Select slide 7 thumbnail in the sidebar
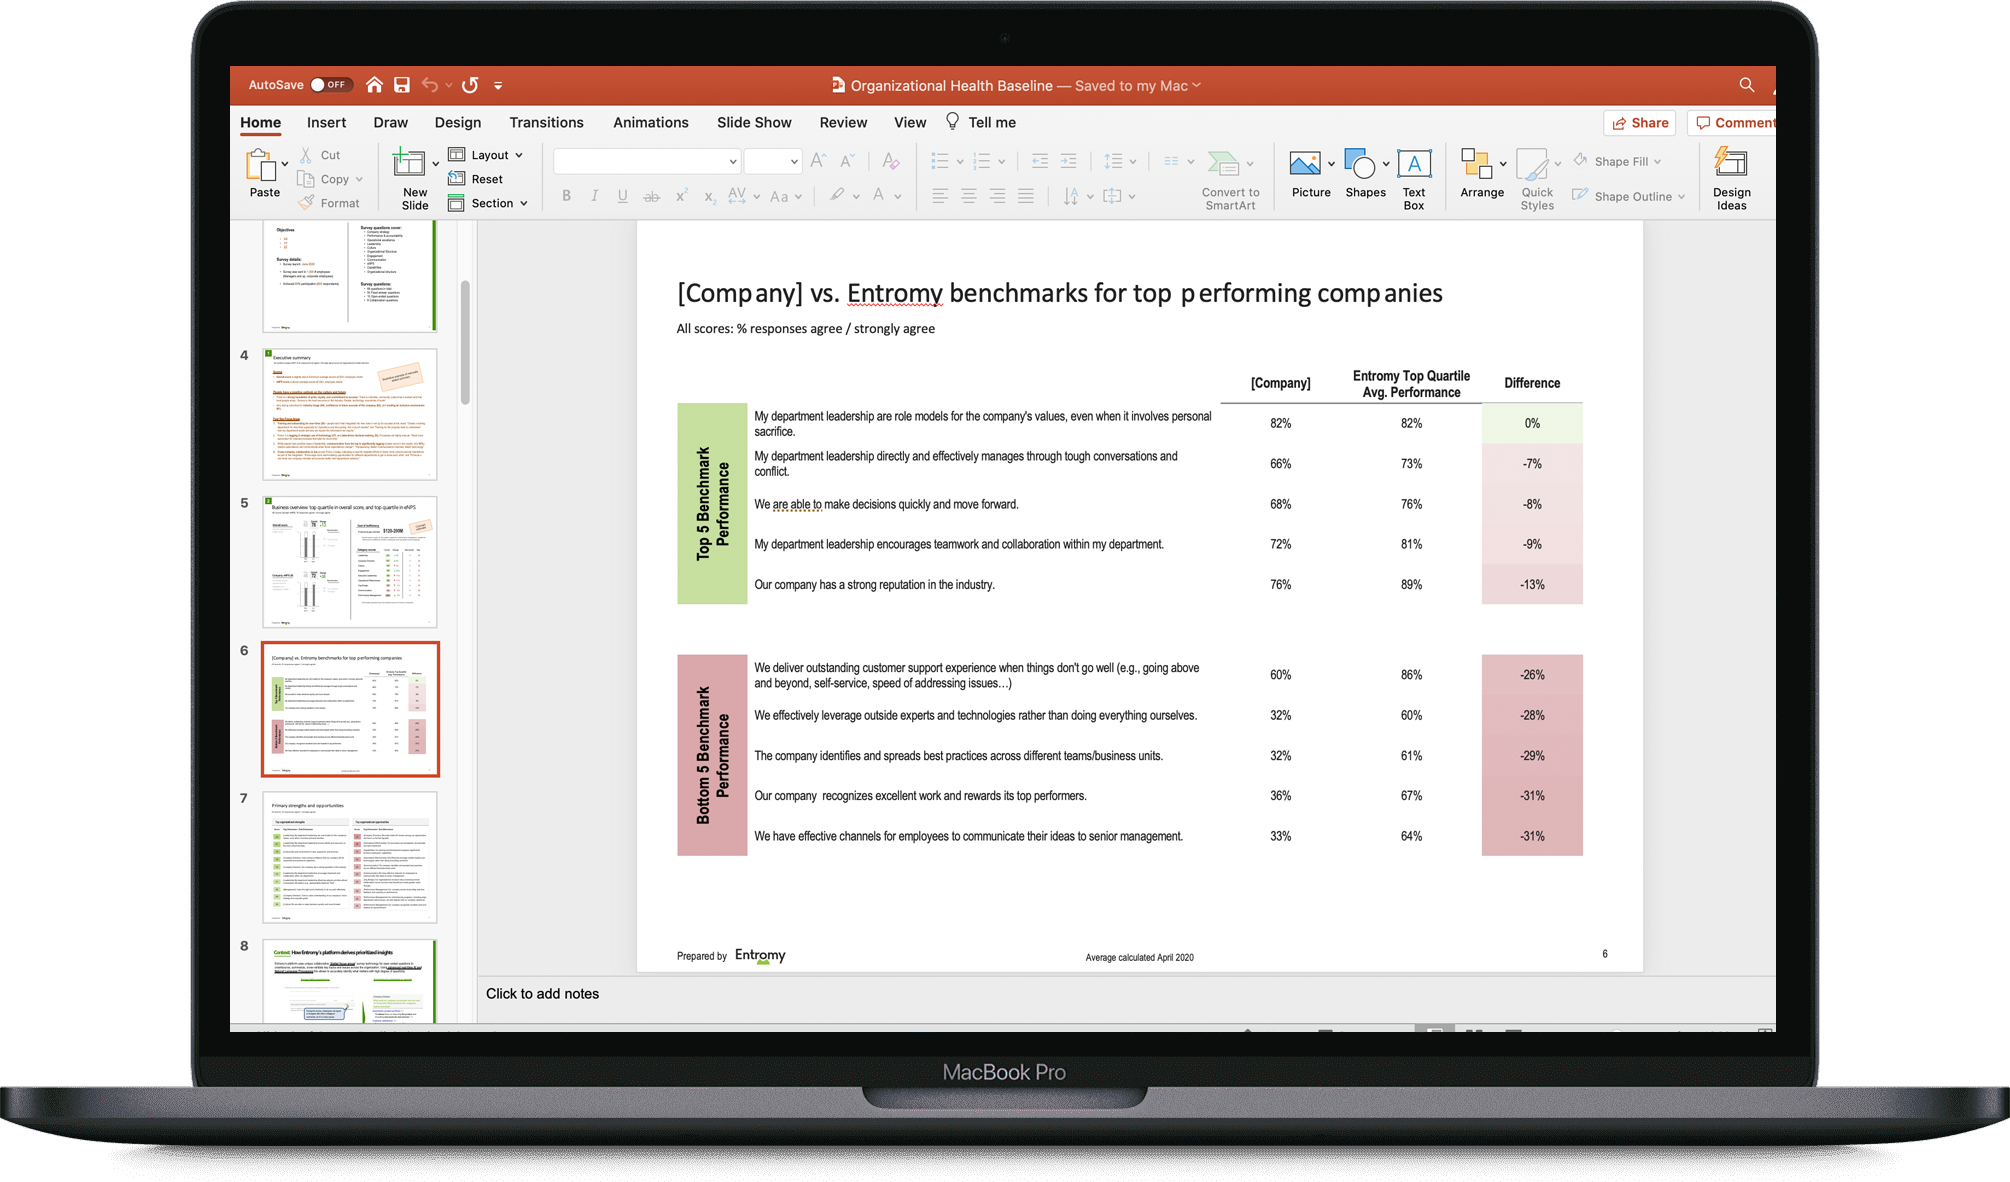The height and width of the screenshot is (1182, 2010). point(350,857)
